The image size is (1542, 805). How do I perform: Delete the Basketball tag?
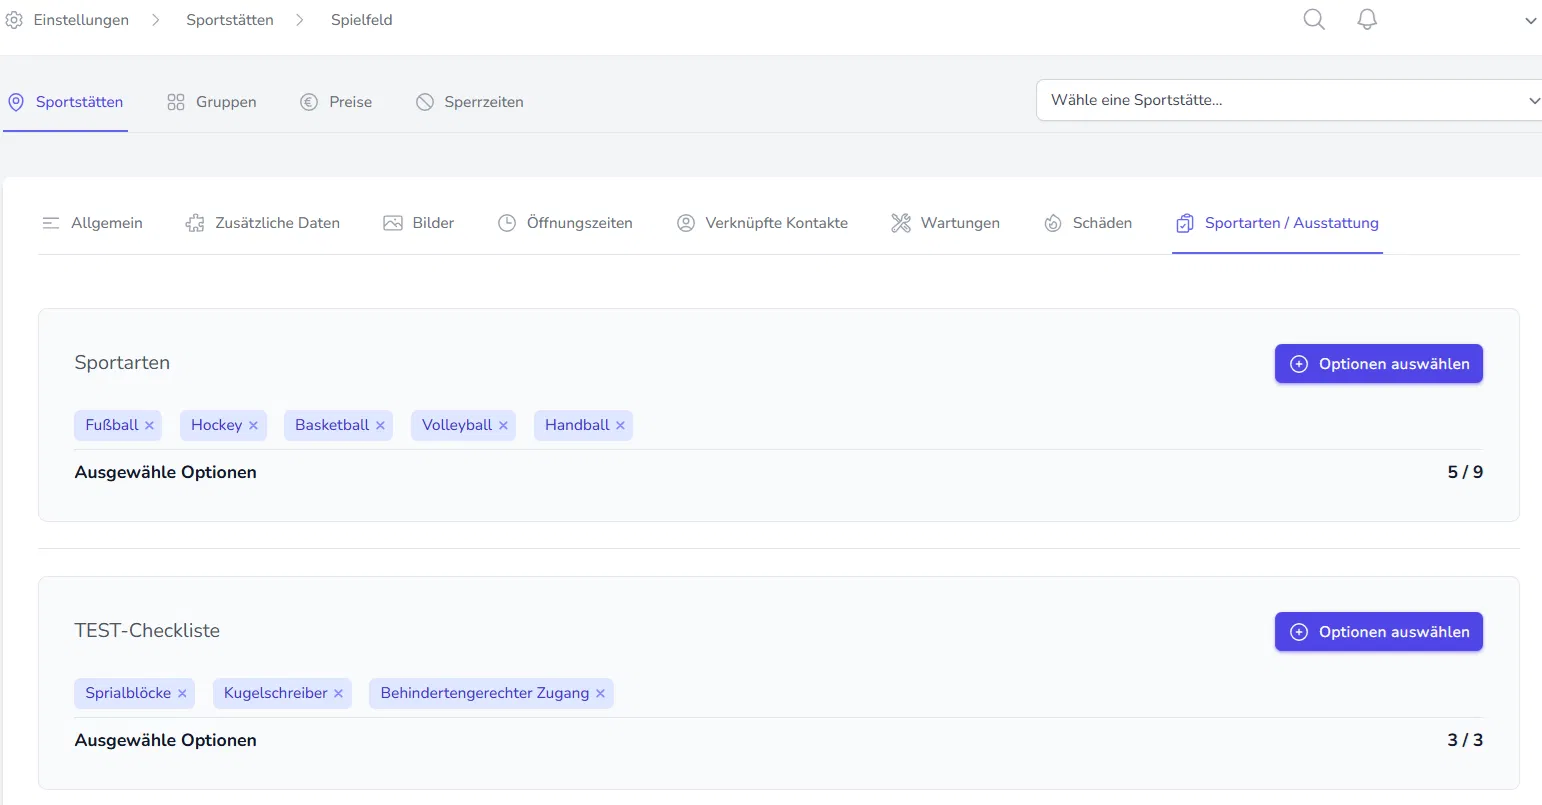(x=380, y=426)
